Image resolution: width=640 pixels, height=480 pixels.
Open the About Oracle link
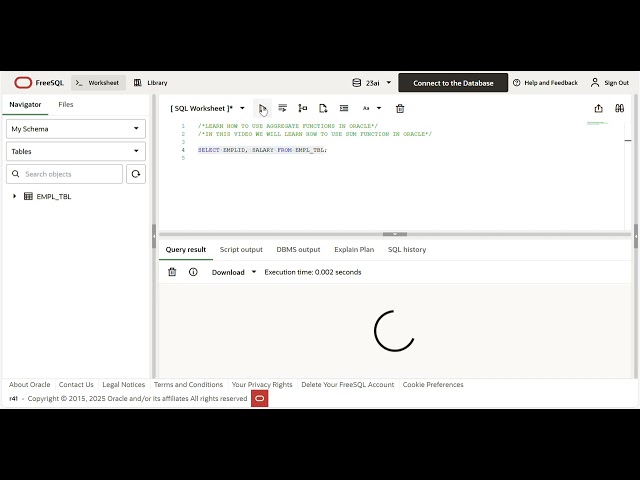pyautogui.click(x=29, y=384)
